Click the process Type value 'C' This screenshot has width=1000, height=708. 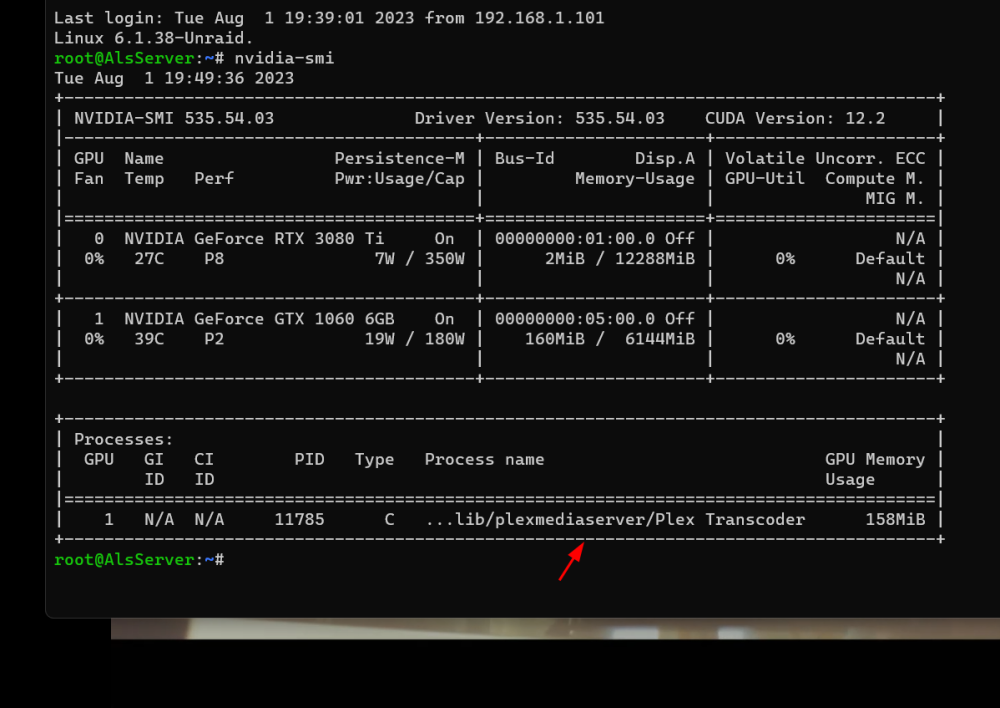click(x=389, y=519)
